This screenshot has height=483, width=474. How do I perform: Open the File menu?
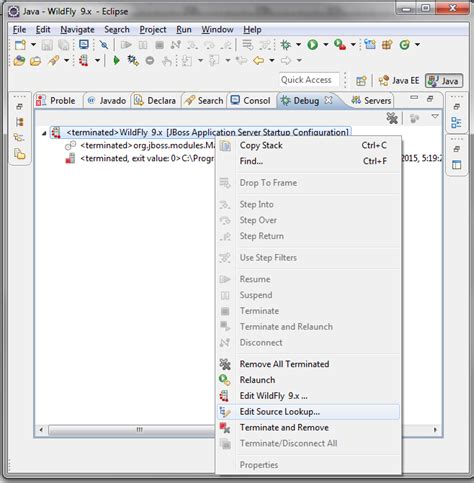coord(19,30)
